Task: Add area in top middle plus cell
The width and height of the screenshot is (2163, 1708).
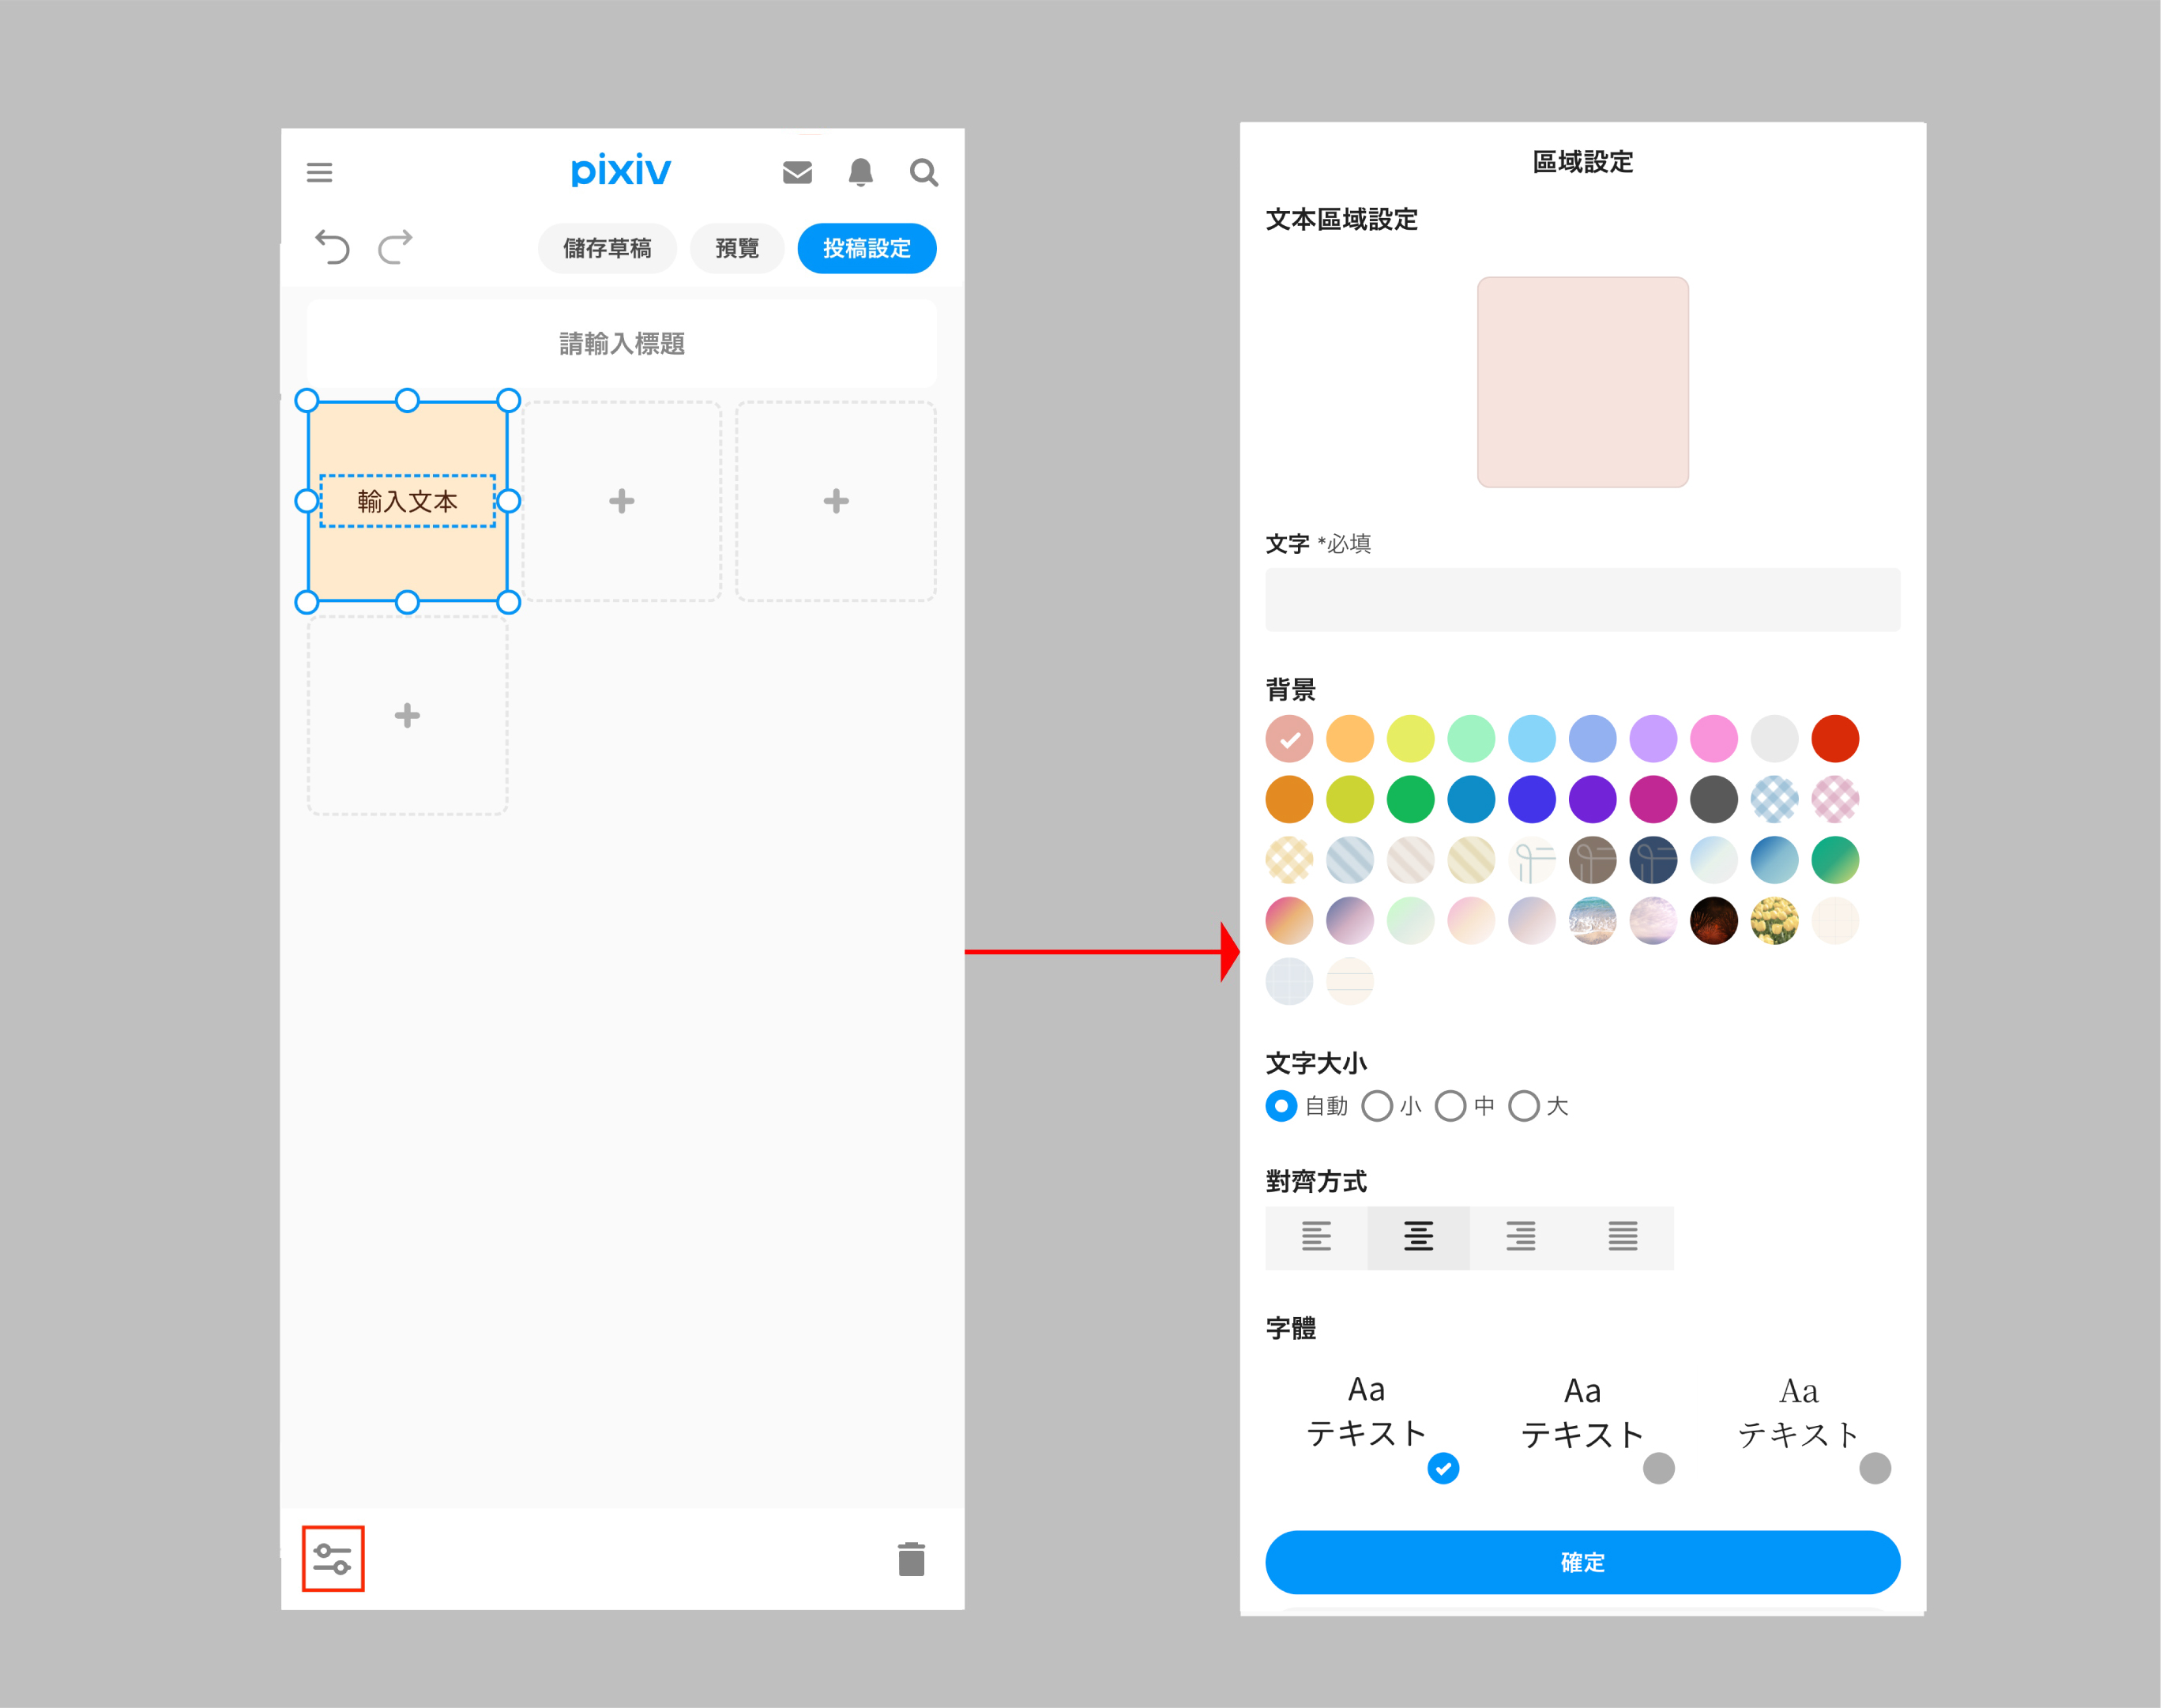Action: point(622,501)
